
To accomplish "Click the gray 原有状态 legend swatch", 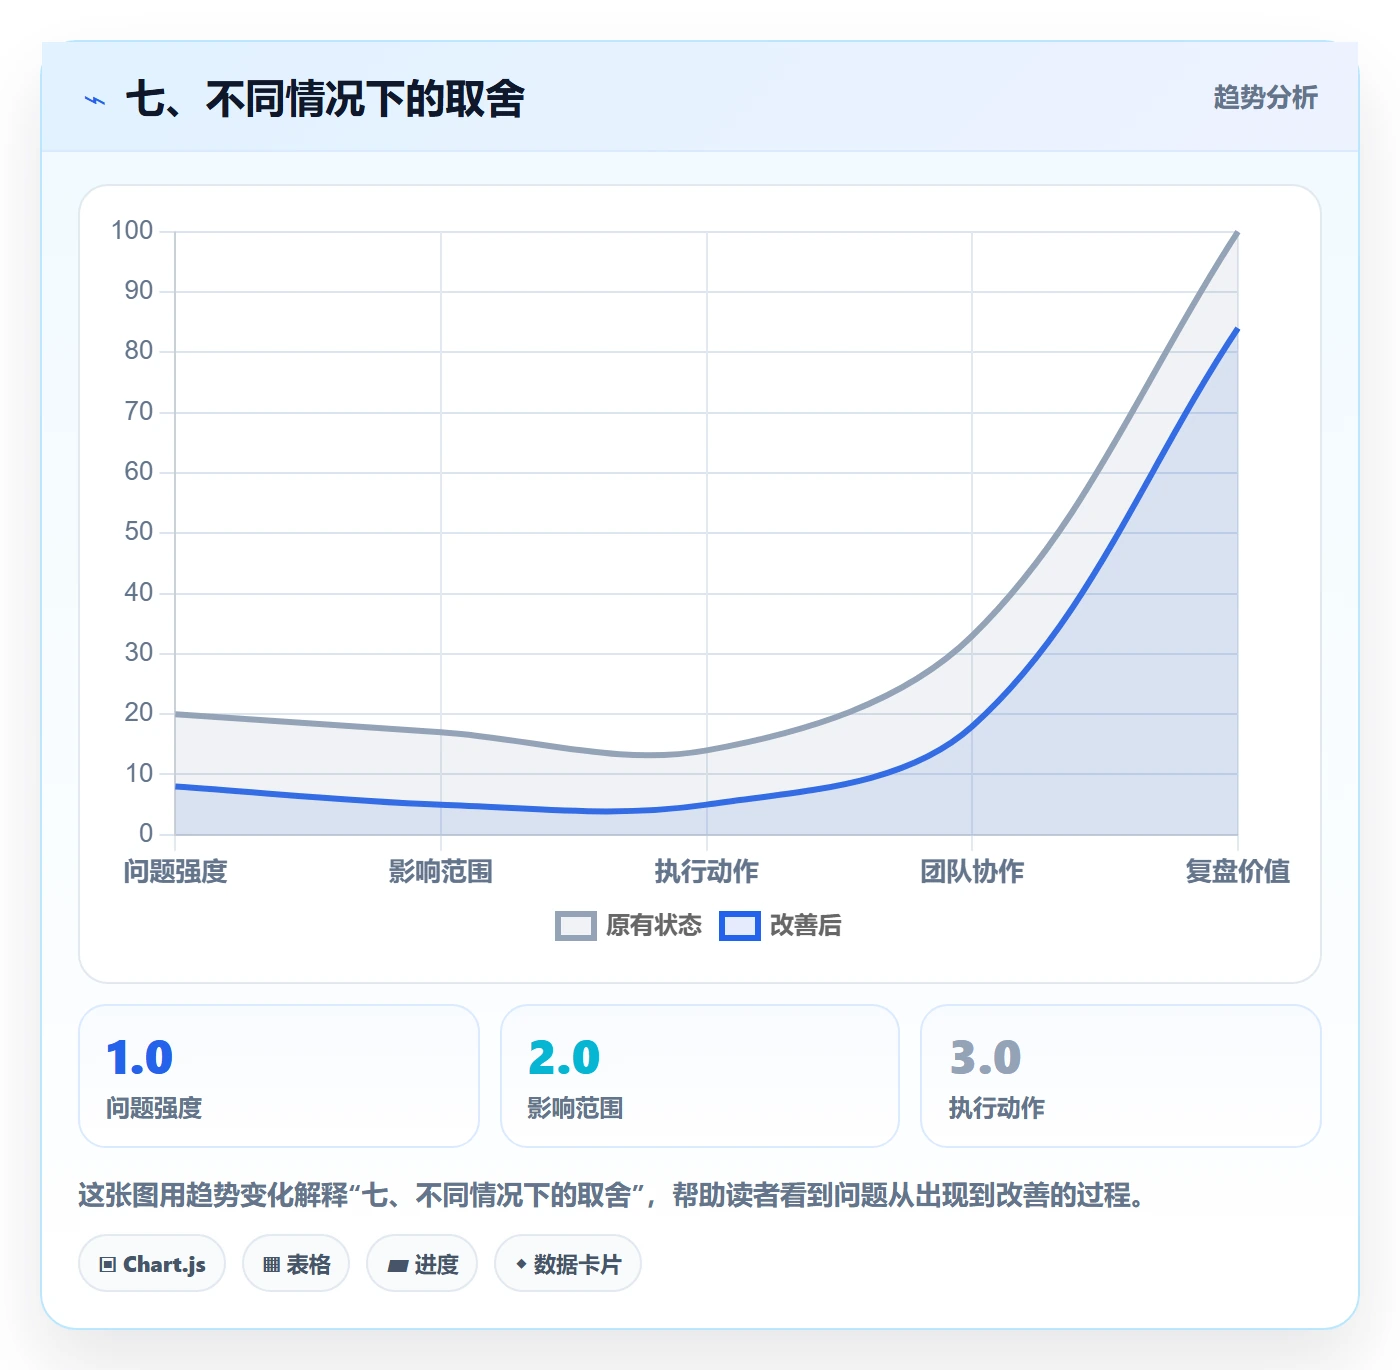I will pyautogui.click(x=575, y=926).
